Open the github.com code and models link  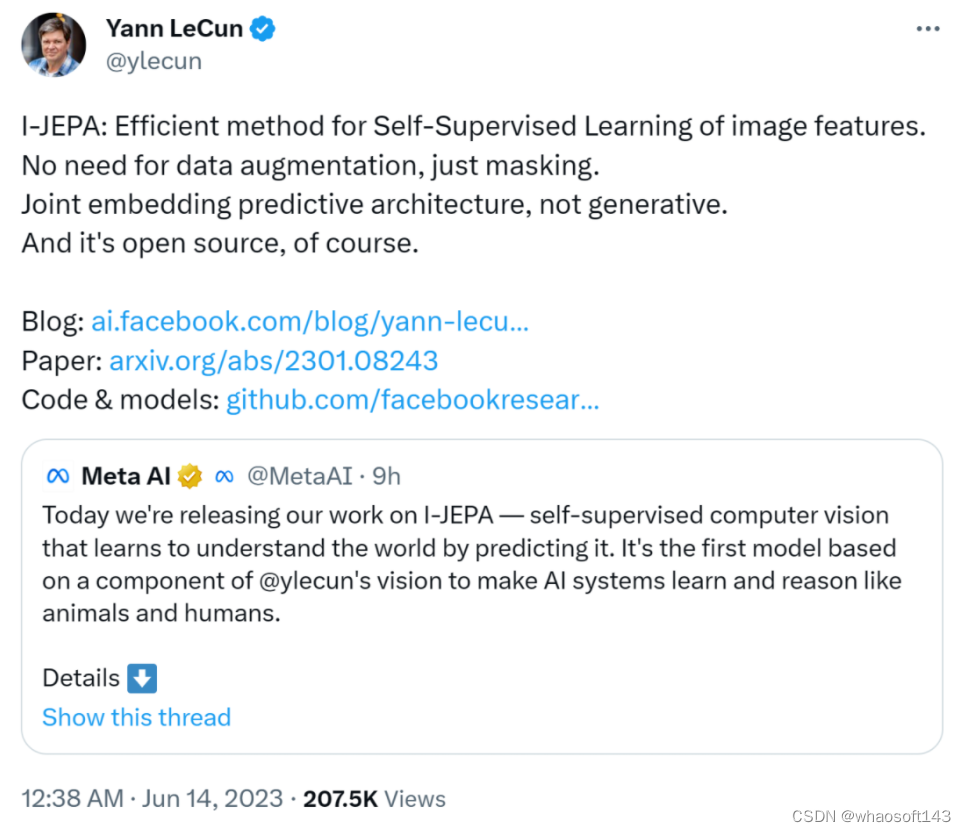[x=413, y=400]
